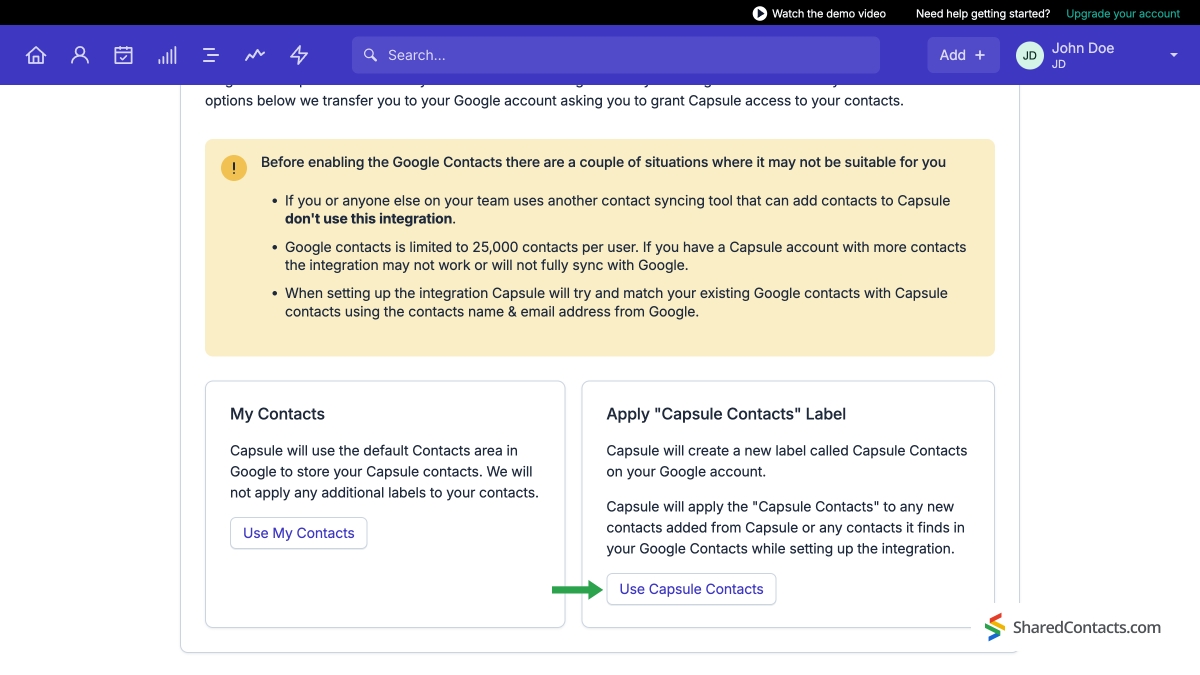Click the Add + button
The width and height of the screenshot is (1200, 675).
click(962, 55)
